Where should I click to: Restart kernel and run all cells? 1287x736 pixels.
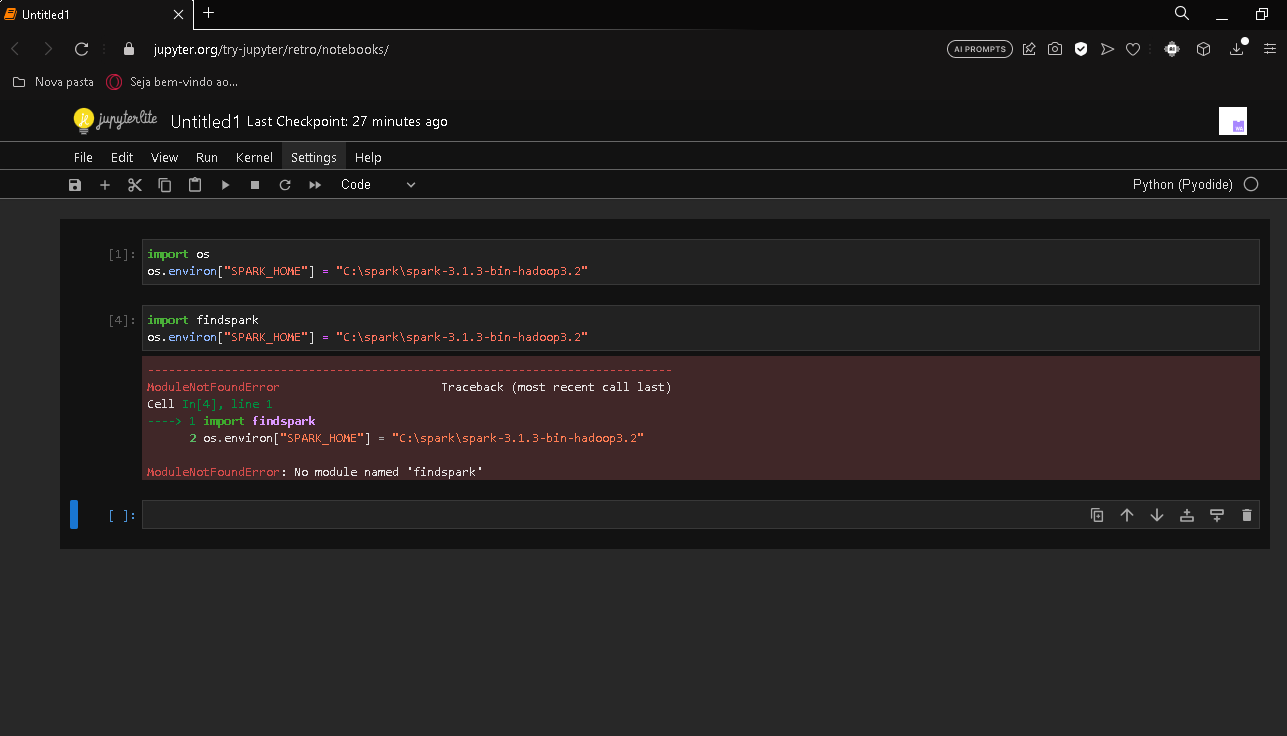pos(315,185)
